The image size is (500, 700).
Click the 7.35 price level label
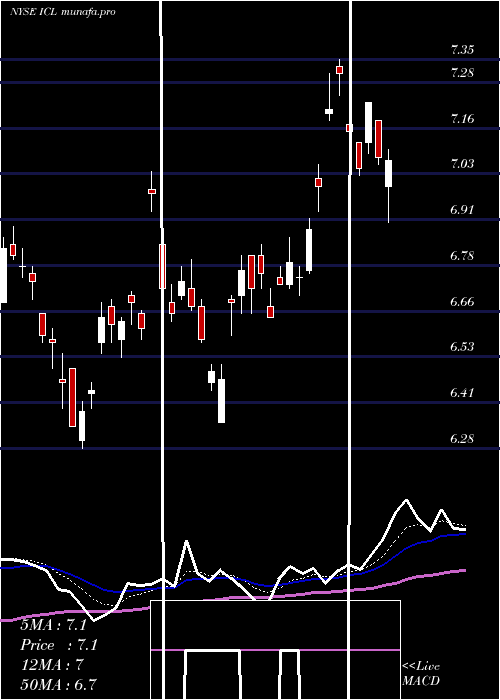tap(462, 50)
